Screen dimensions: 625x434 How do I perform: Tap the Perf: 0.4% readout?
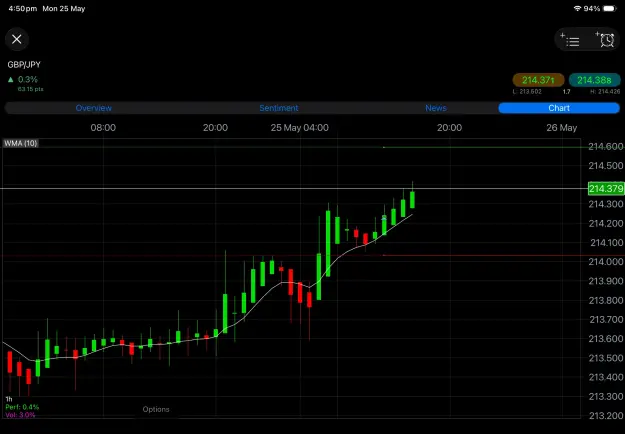click(22, 407)
